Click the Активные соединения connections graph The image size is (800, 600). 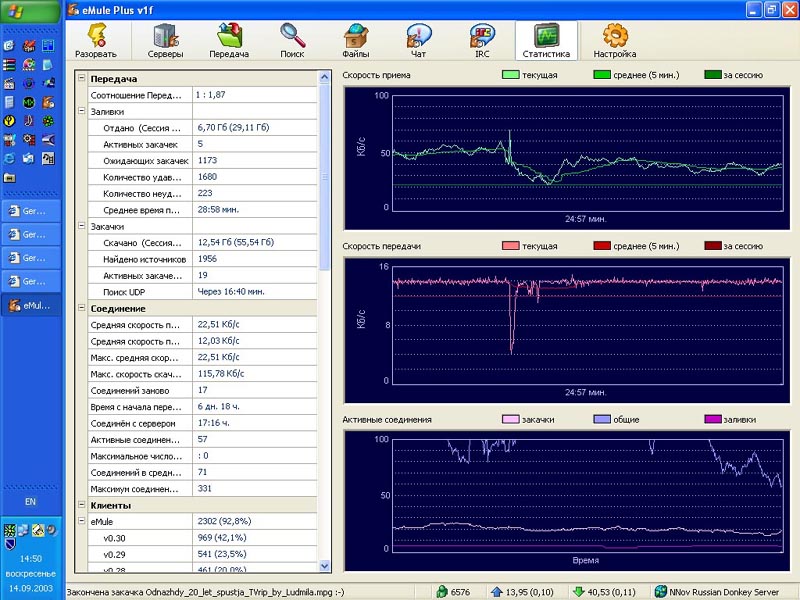coord(567,501)
